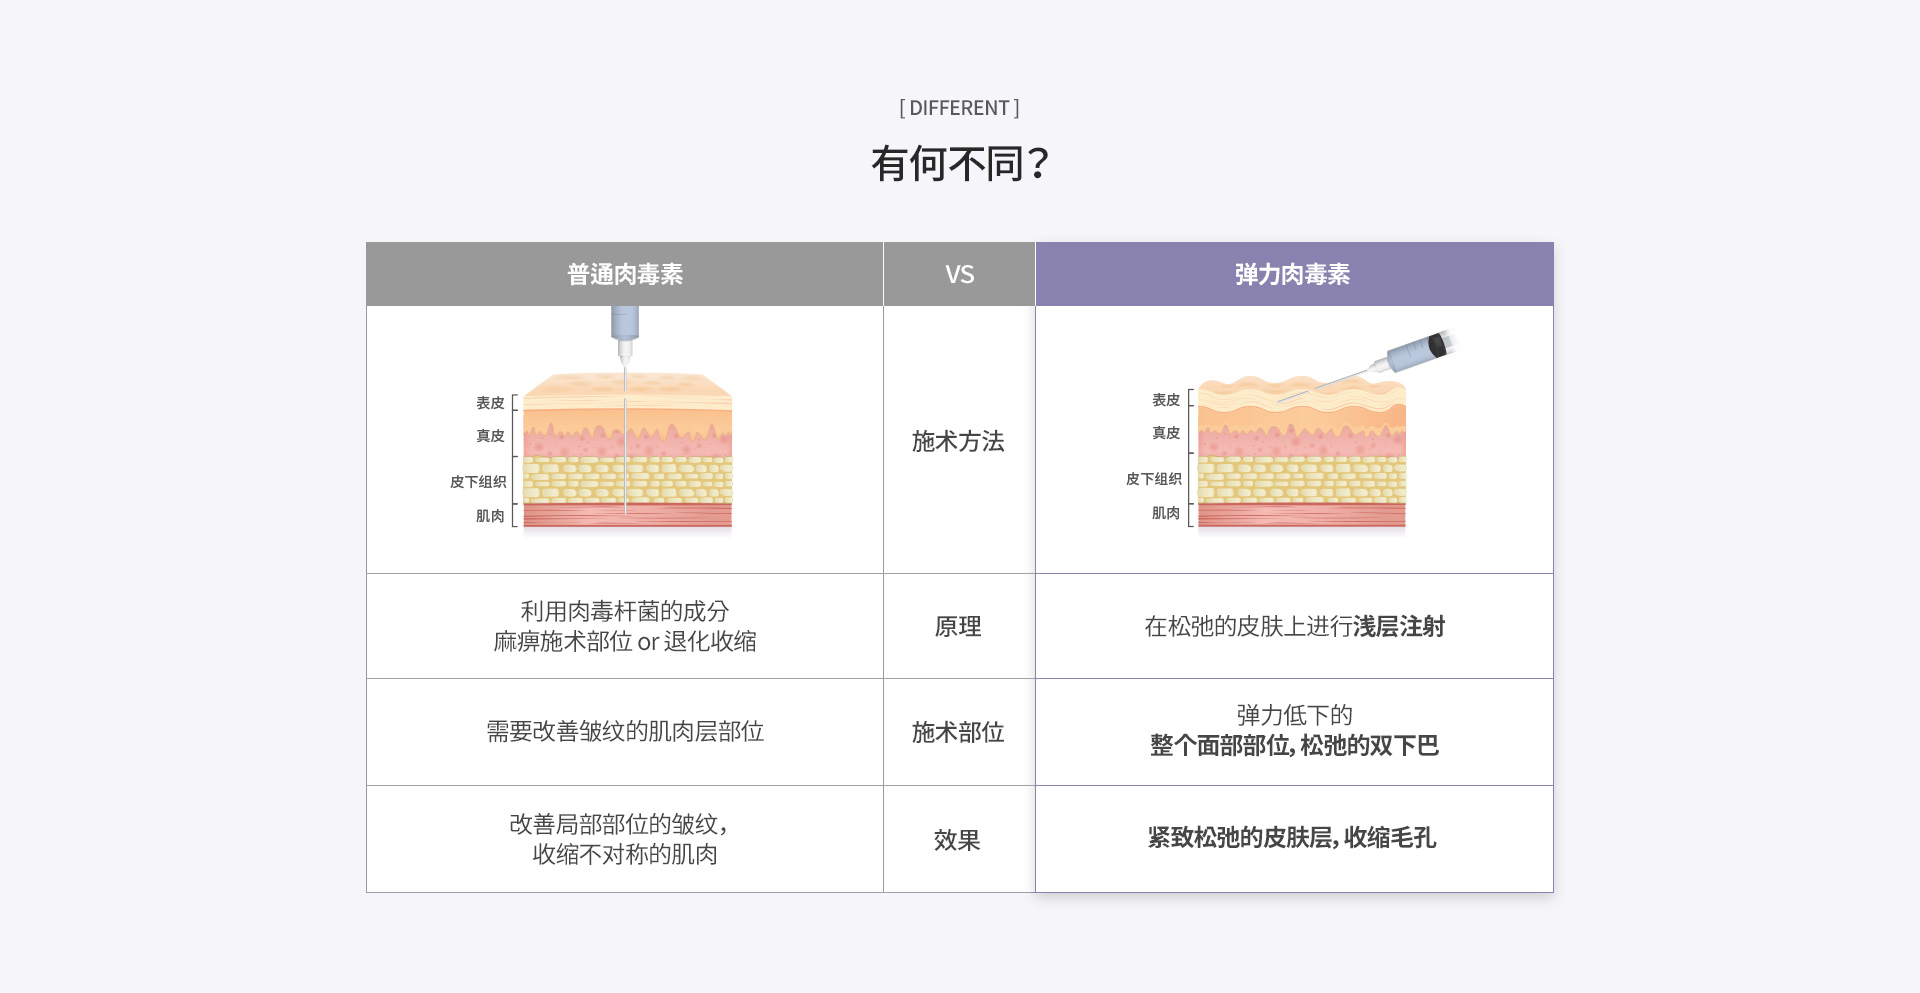1920x993 pixels.
Task: Click the 在松弛的皮肤上进行浅层注射 text
Action: click(x=1294, y=627)
